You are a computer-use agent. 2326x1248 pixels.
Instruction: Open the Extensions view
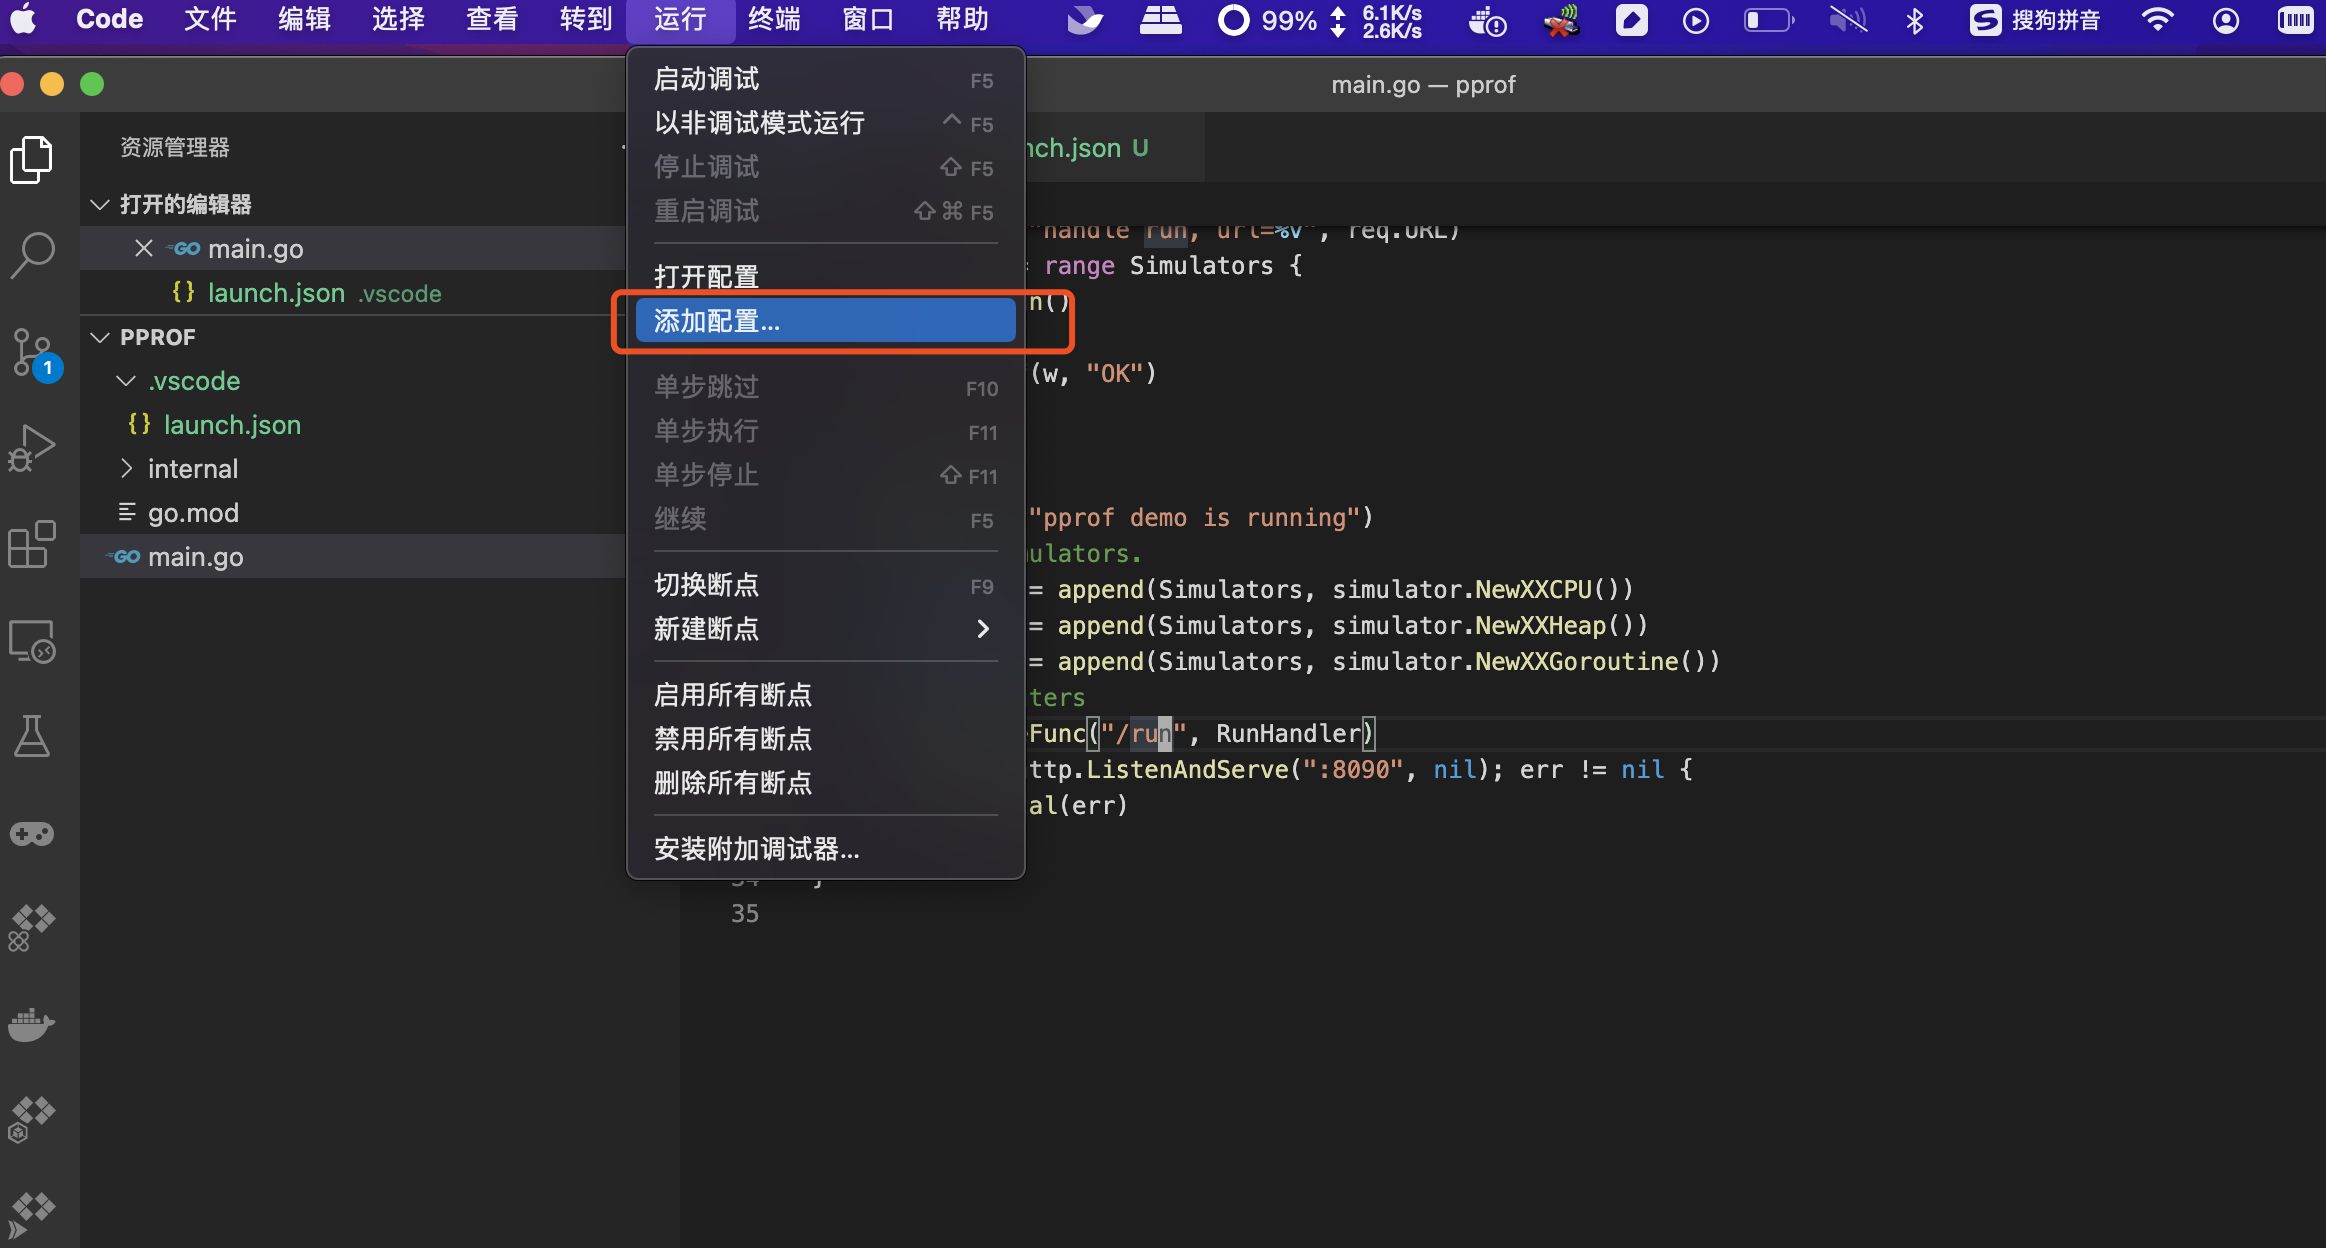(32, 543)
